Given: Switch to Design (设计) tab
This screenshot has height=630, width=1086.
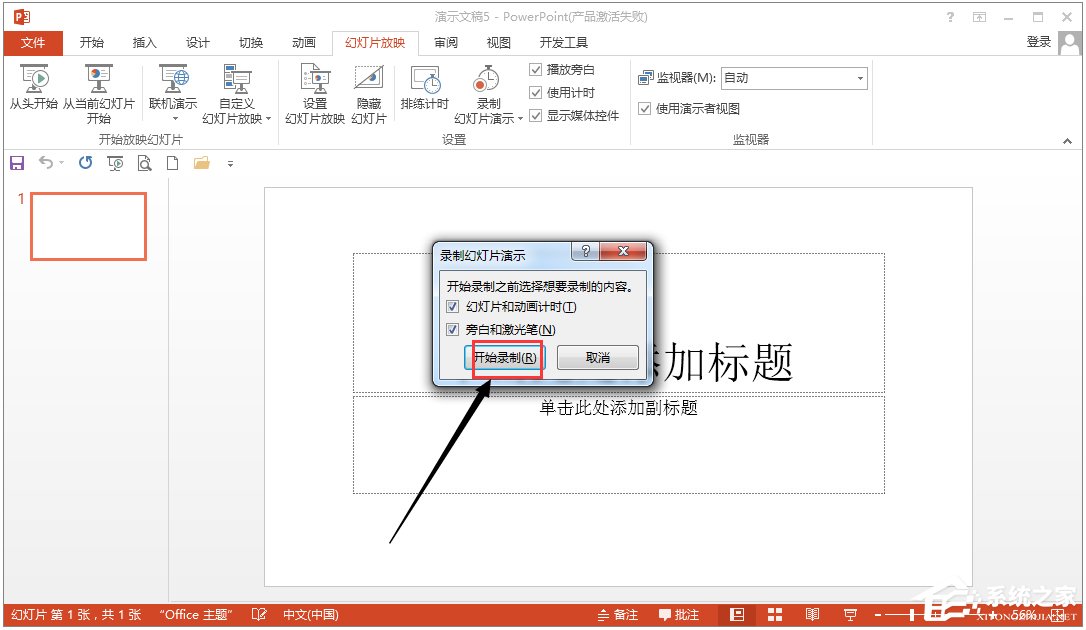Looking at the screenshot, I should click(197, 43).
